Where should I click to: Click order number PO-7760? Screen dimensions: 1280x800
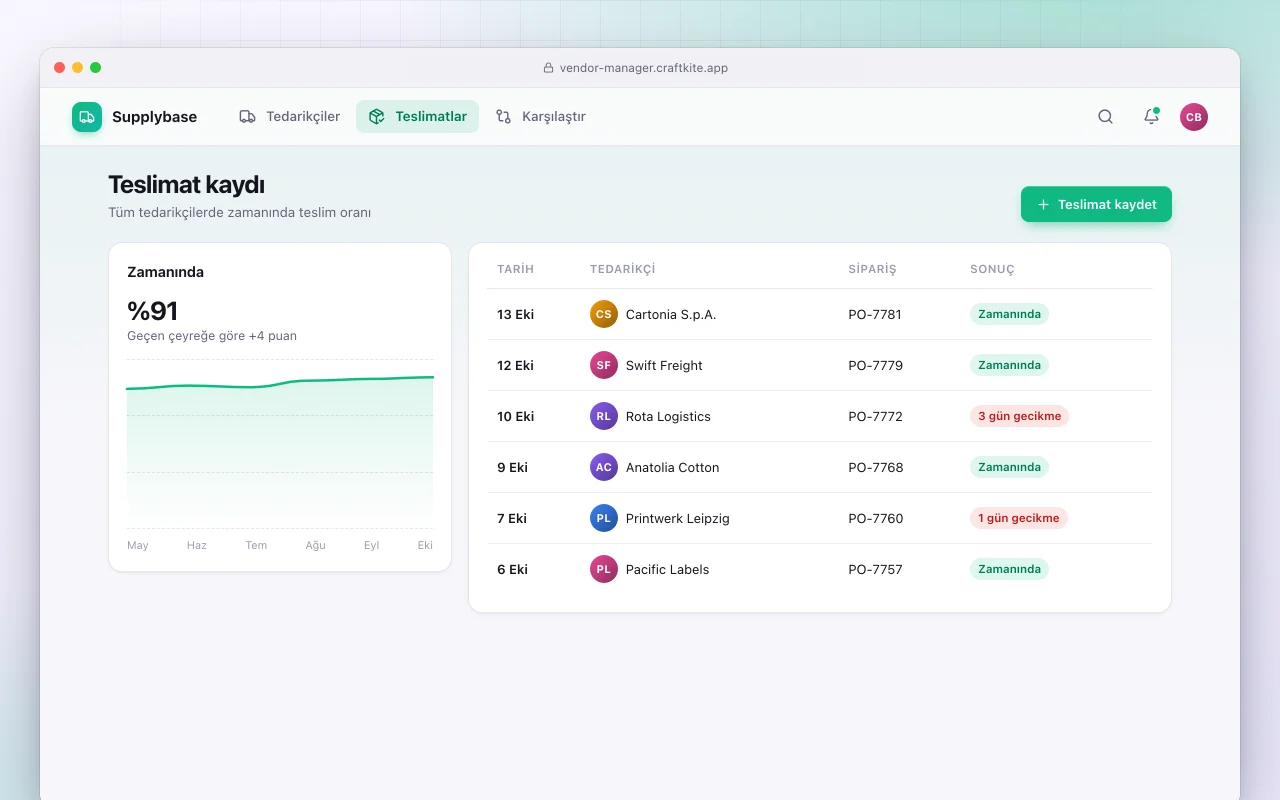point(875,518)
